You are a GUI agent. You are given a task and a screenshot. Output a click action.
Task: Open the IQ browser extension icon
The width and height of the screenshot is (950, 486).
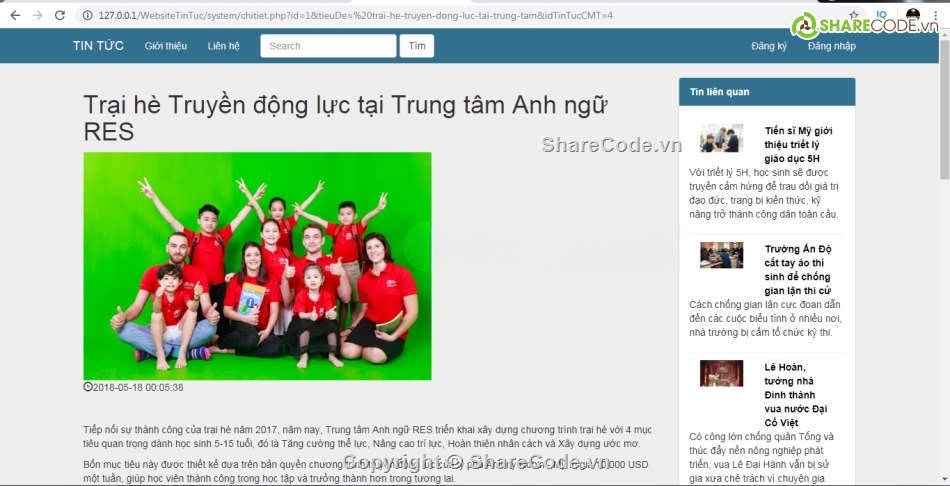coord(882,15)
